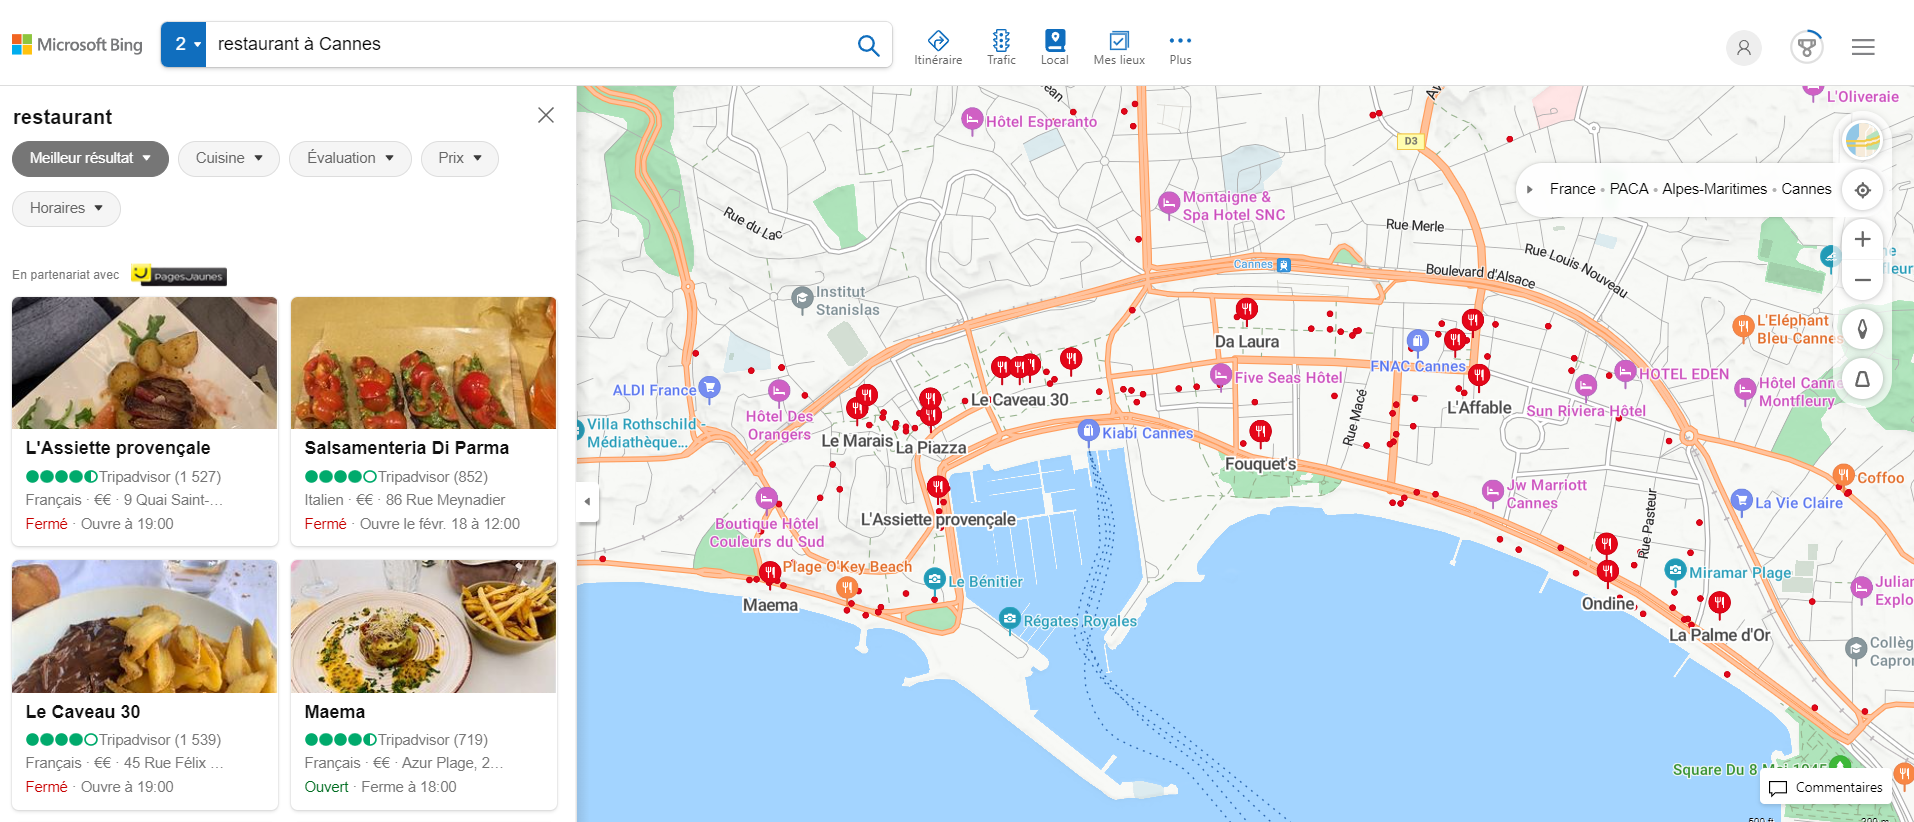
Task: Open the Horaires filter dropdown
Action: [x=66, y=208]
